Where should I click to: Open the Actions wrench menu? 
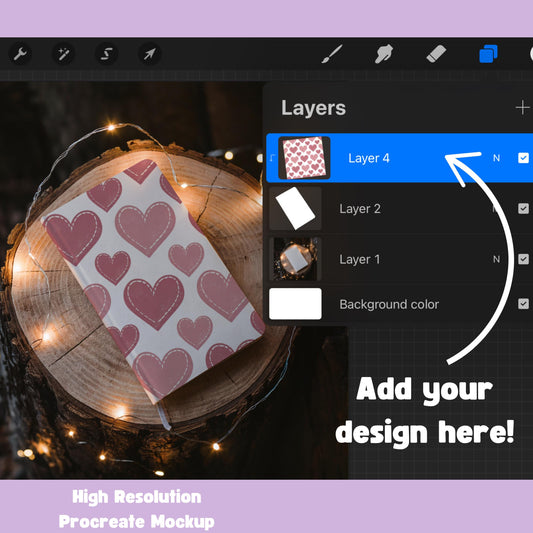pos(20,54)
